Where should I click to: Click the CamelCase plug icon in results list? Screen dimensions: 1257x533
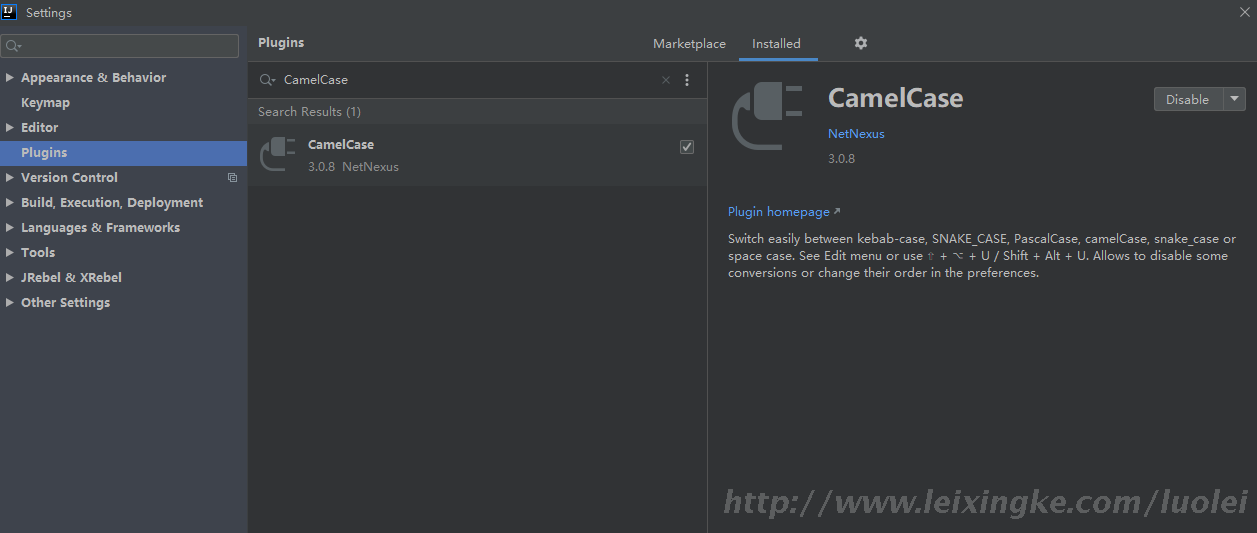(x=277, y=155)
